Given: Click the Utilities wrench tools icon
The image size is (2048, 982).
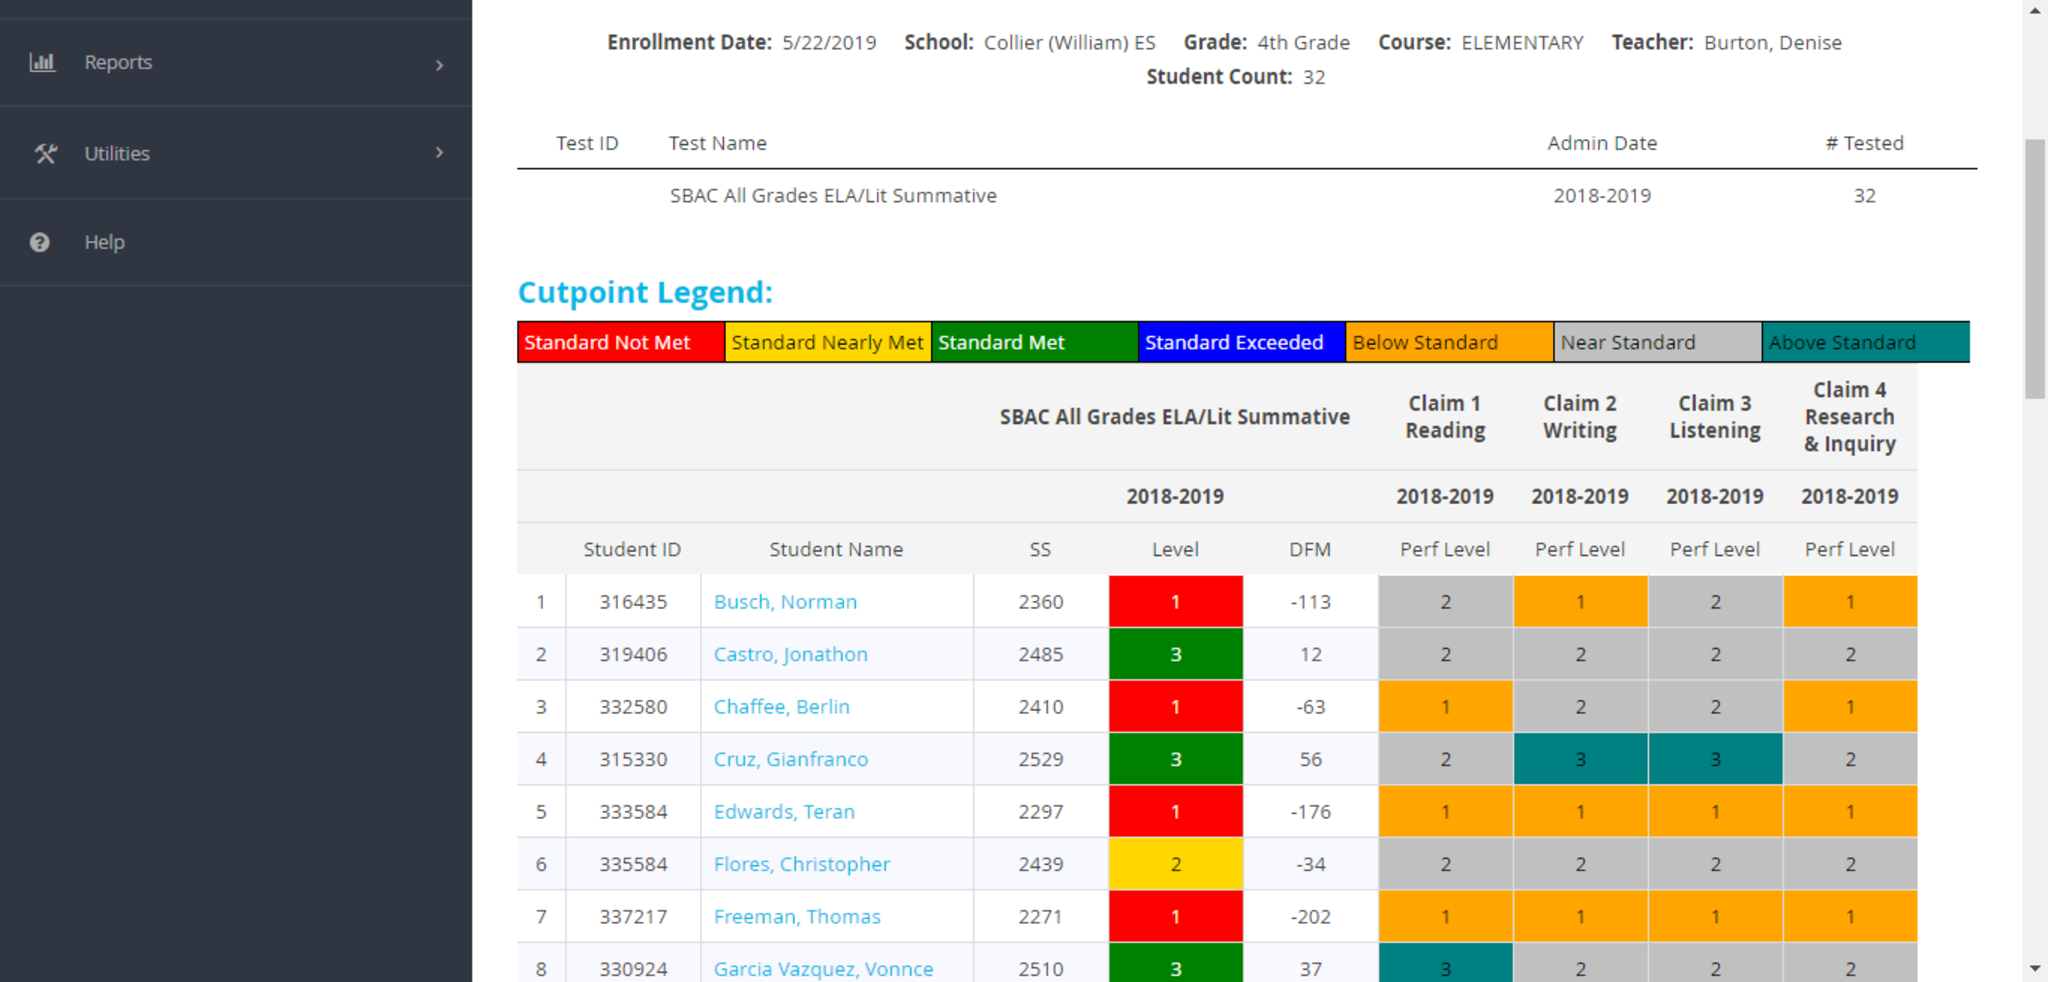Looking at the screenshot, I should tap(45, 153).
